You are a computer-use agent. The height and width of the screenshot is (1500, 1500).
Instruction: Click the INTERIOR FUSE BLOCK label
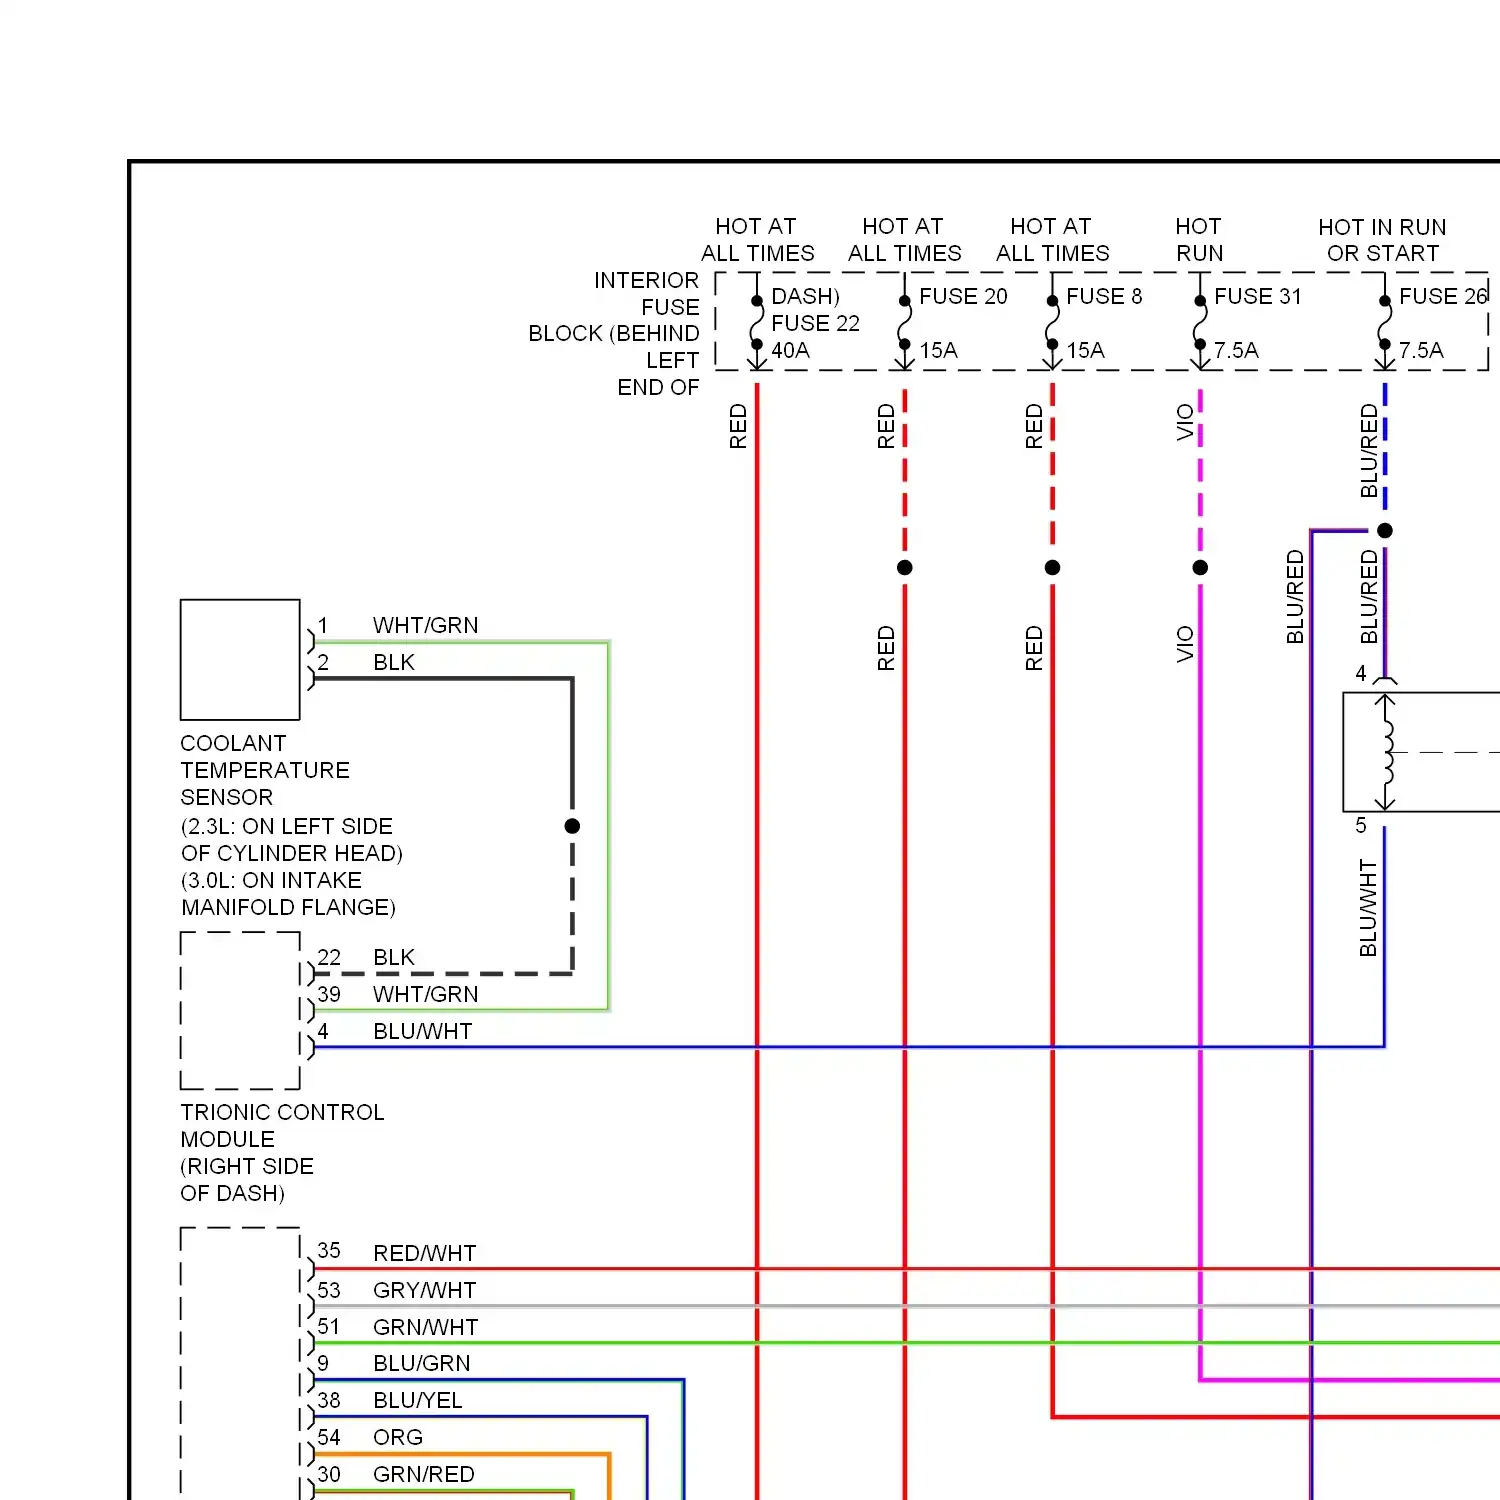coord(614,333)
